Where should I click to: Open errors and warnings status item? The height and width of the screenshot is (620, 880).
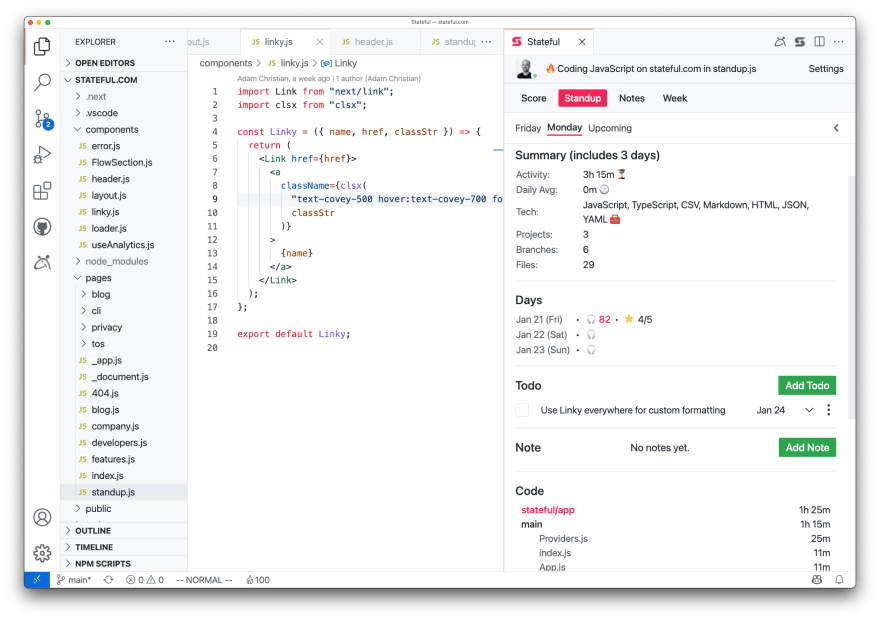tap(145, 580)
